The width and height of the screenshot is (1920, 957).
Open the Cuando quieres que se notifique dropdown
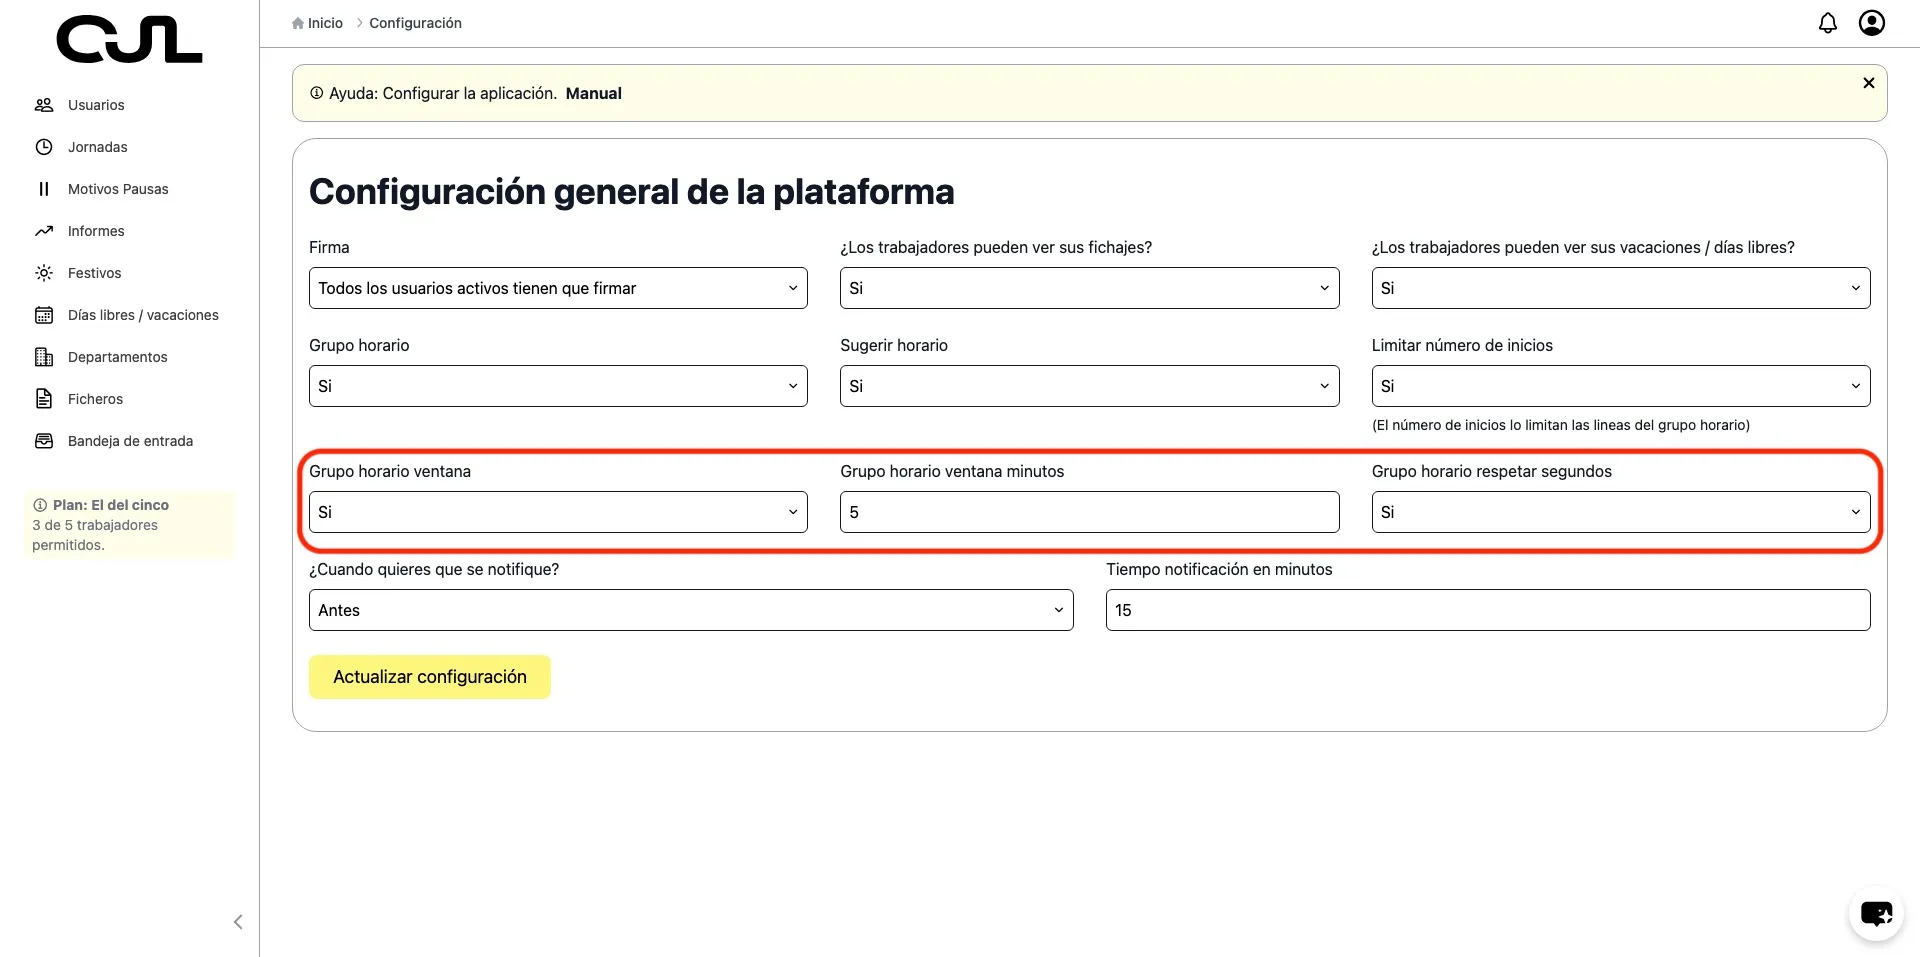click(x=691, y=610)
